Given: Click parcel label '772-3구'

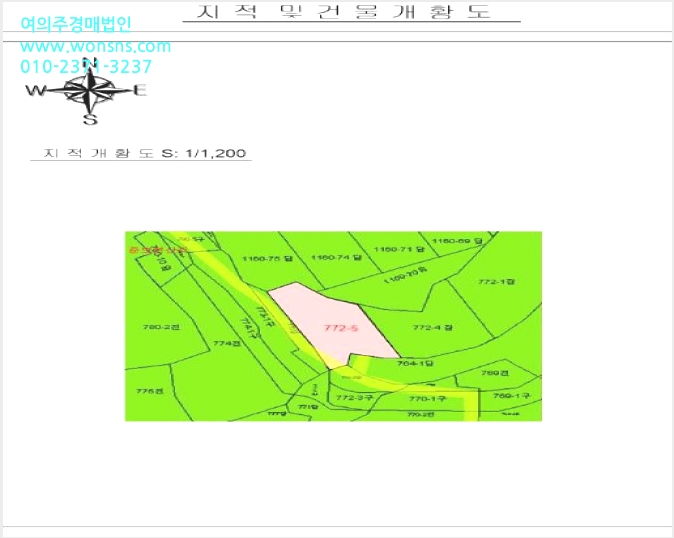Looking at the screenshot, I should pos(354,398).
